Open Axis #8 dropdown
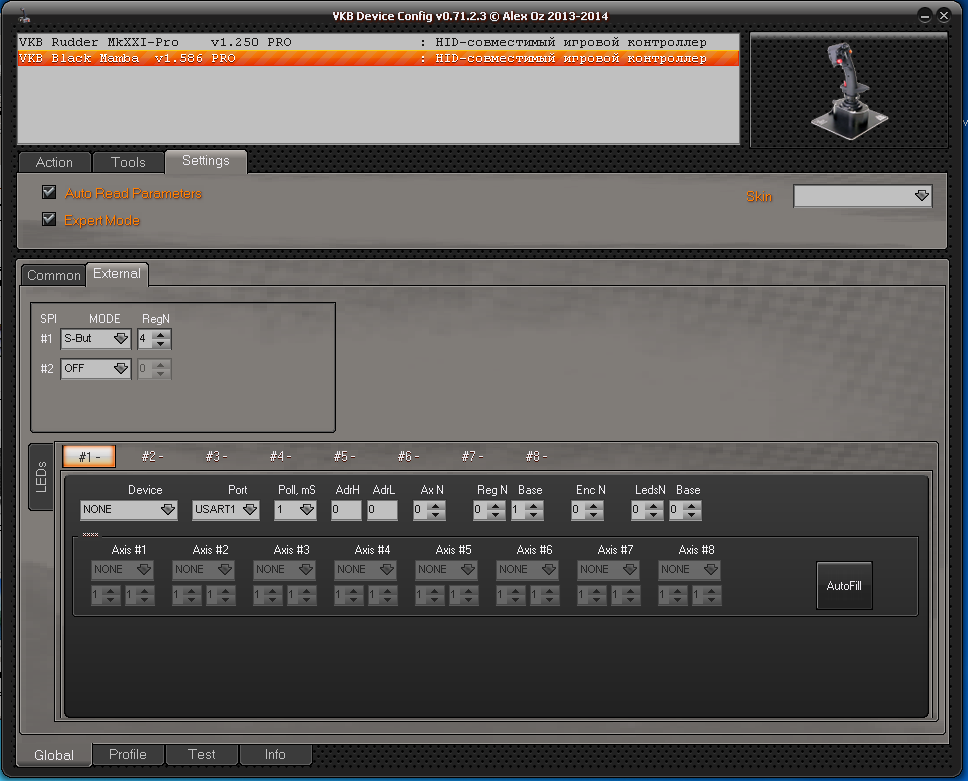The image size is (968, 781). coord(690,570)
